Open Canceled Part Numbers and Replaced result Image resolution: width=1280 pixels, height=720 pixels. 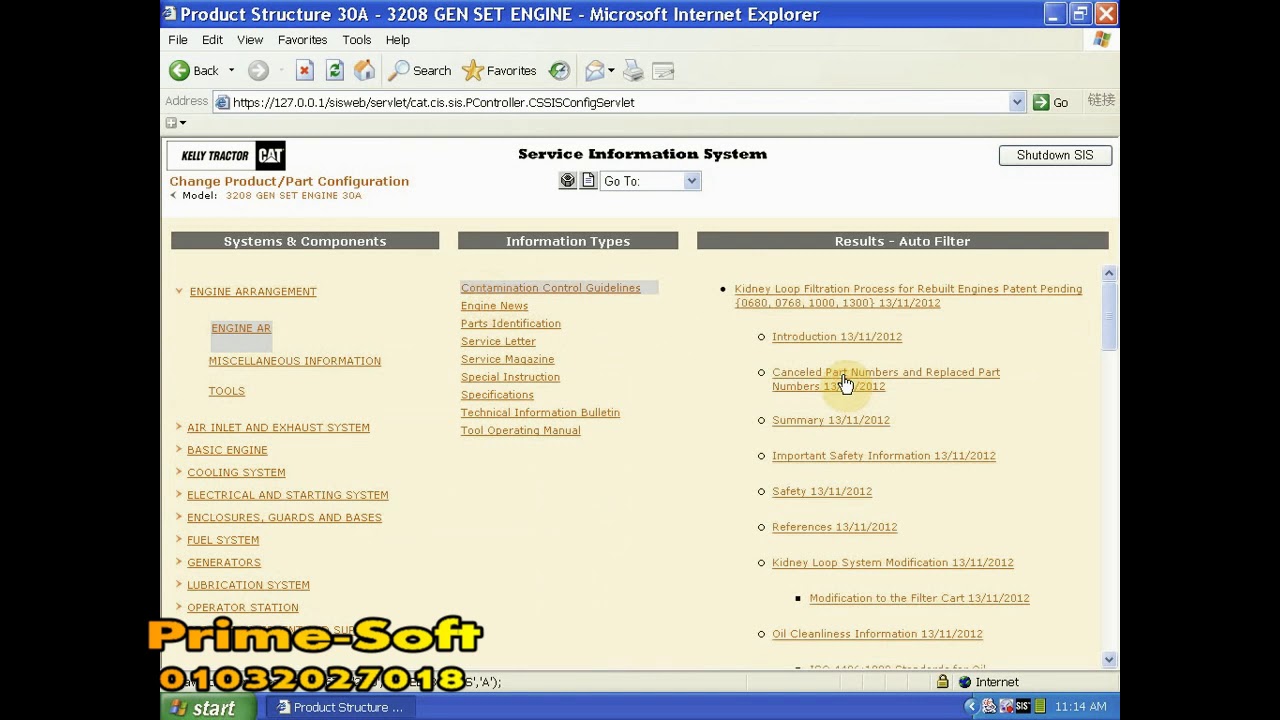click(x=886, y=379)
